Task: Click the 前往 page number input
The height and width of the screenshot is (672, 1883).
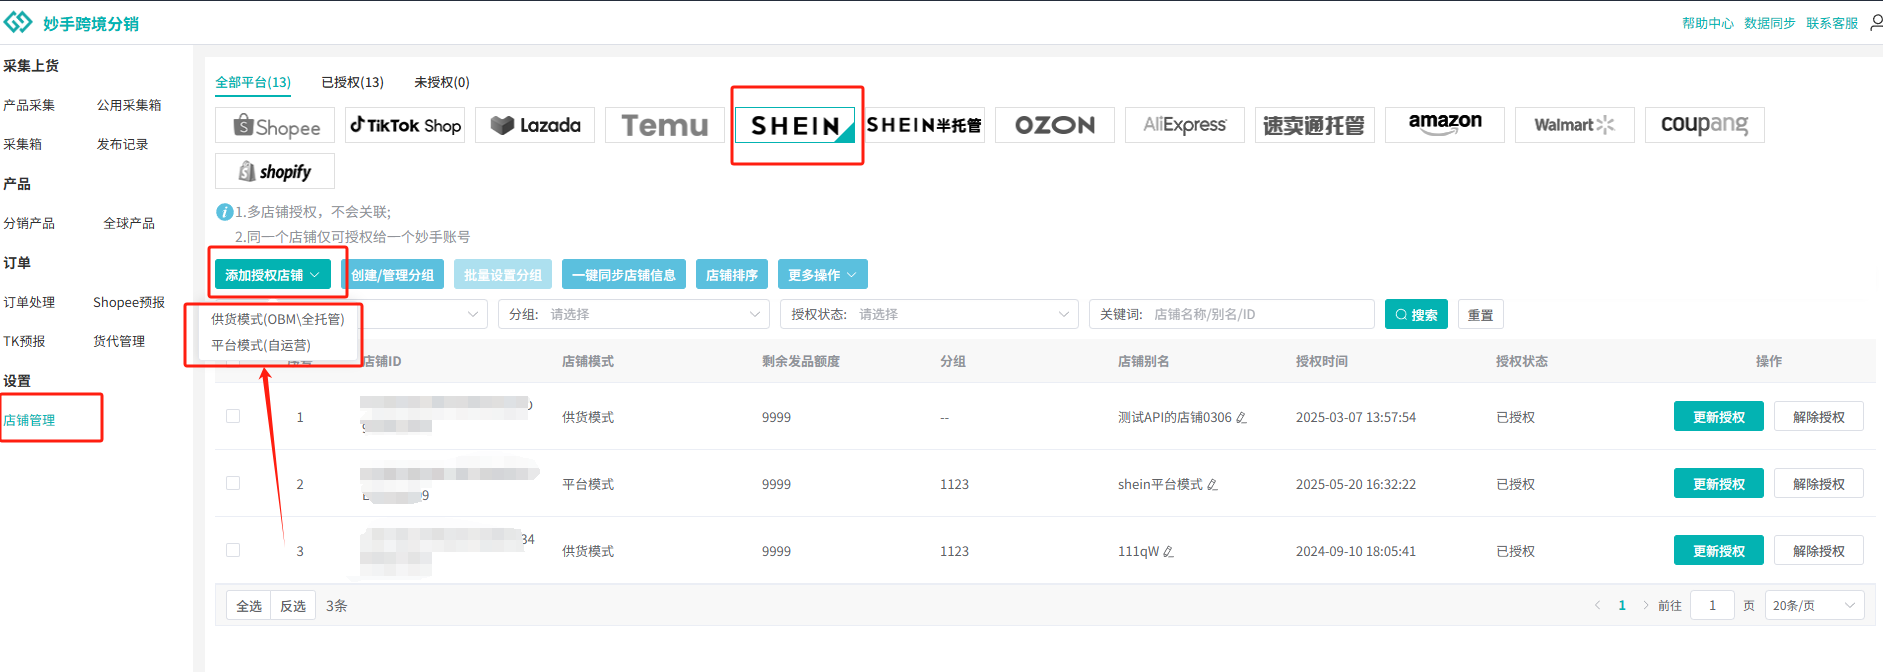Action: [1712, 606]
